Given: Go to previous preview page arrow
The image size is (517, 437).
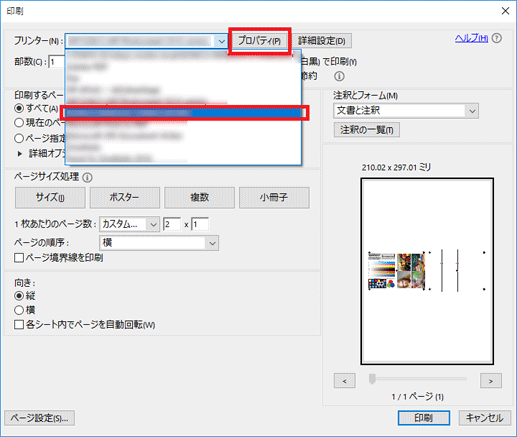Looking at the screenshot, I should click(x=345, y=381).
